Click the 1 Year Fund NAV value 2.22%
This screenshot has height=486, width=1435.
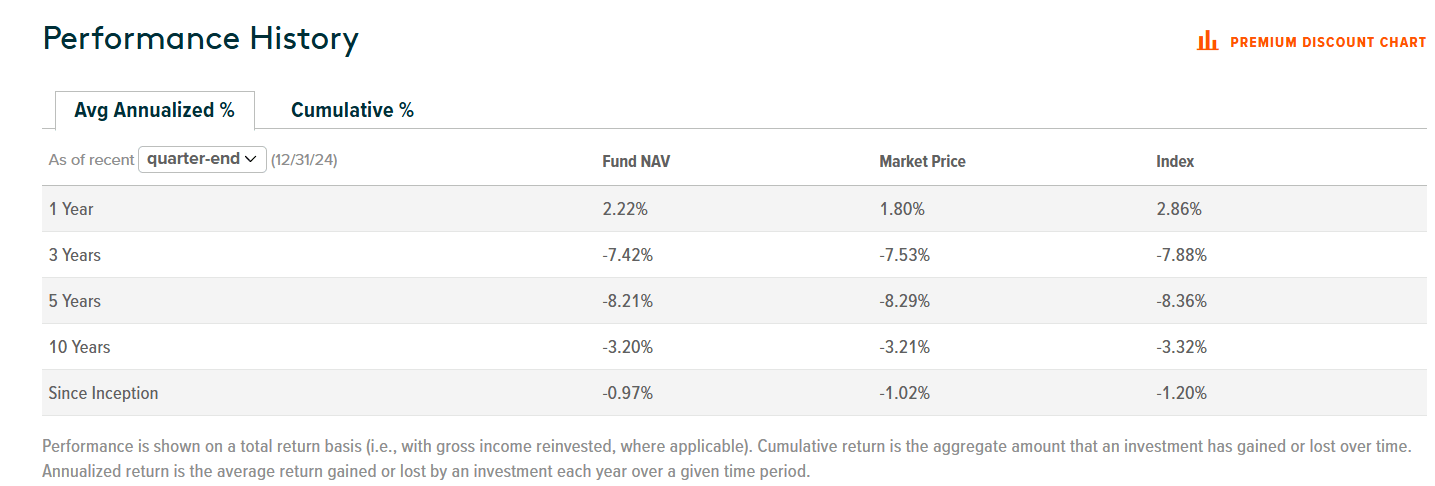[627, 209]
